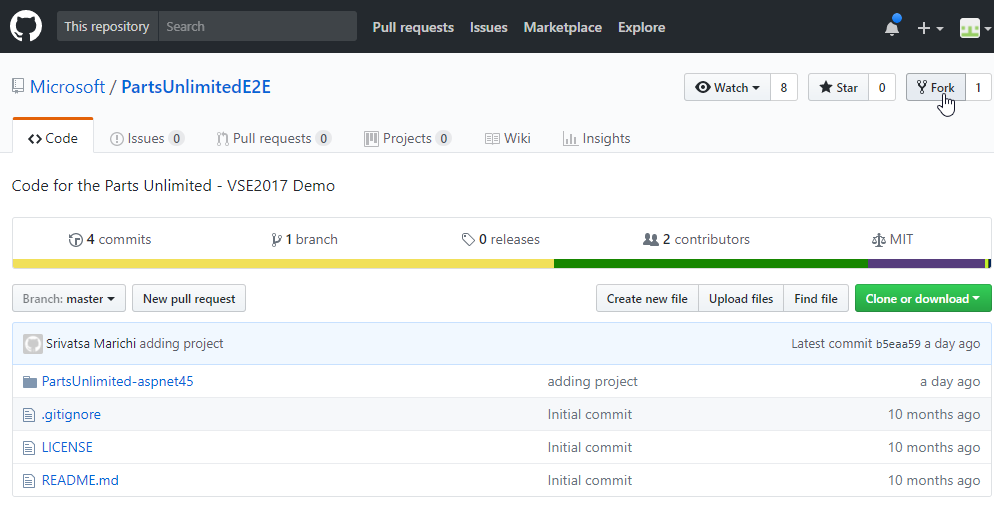Open the MIT license link
Viewport: 994px width, 506px height.
893,240
